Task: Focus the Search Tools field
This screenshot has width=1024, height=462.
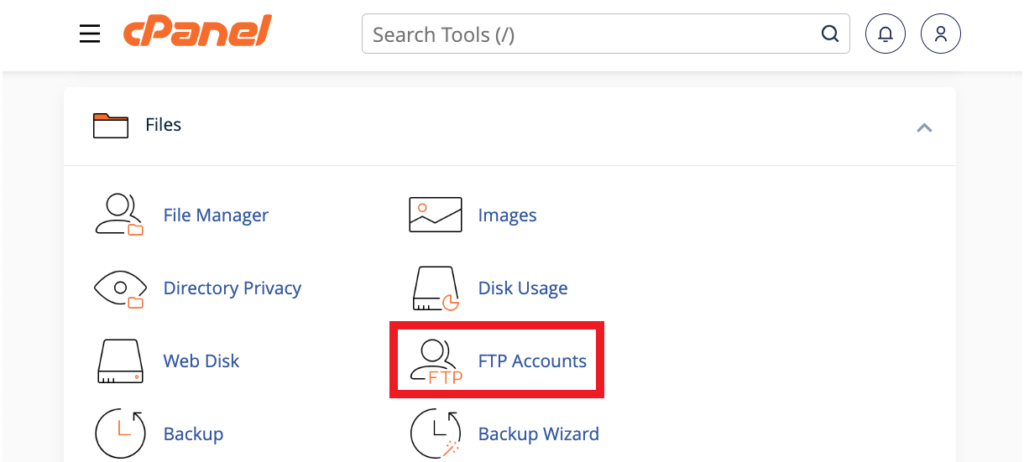Action: click(x=605, y=33)
